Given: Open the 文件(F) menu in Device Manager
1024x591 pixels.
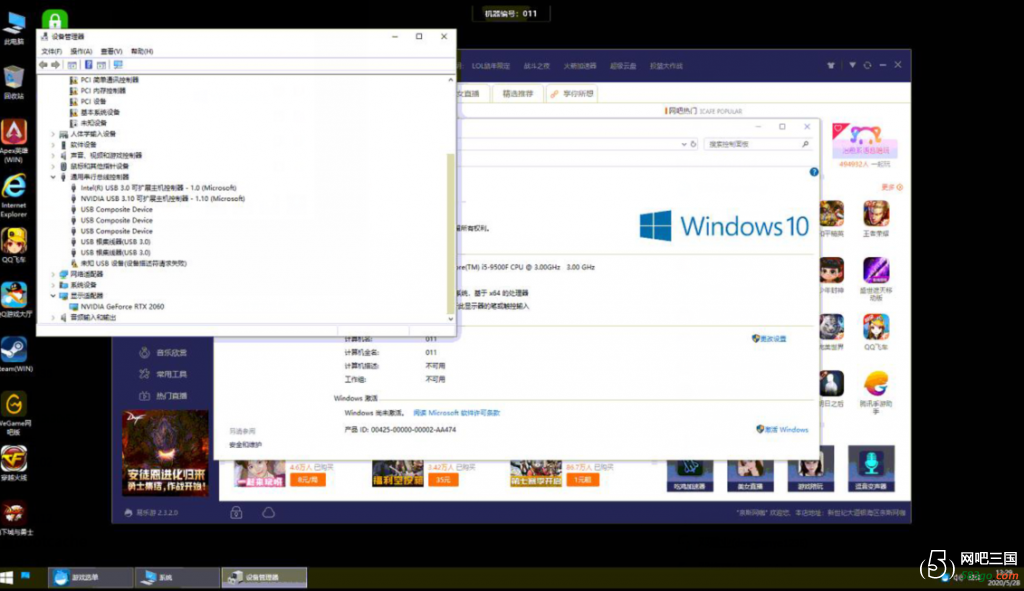Looking at the screenshot, I should coord(51,51).
